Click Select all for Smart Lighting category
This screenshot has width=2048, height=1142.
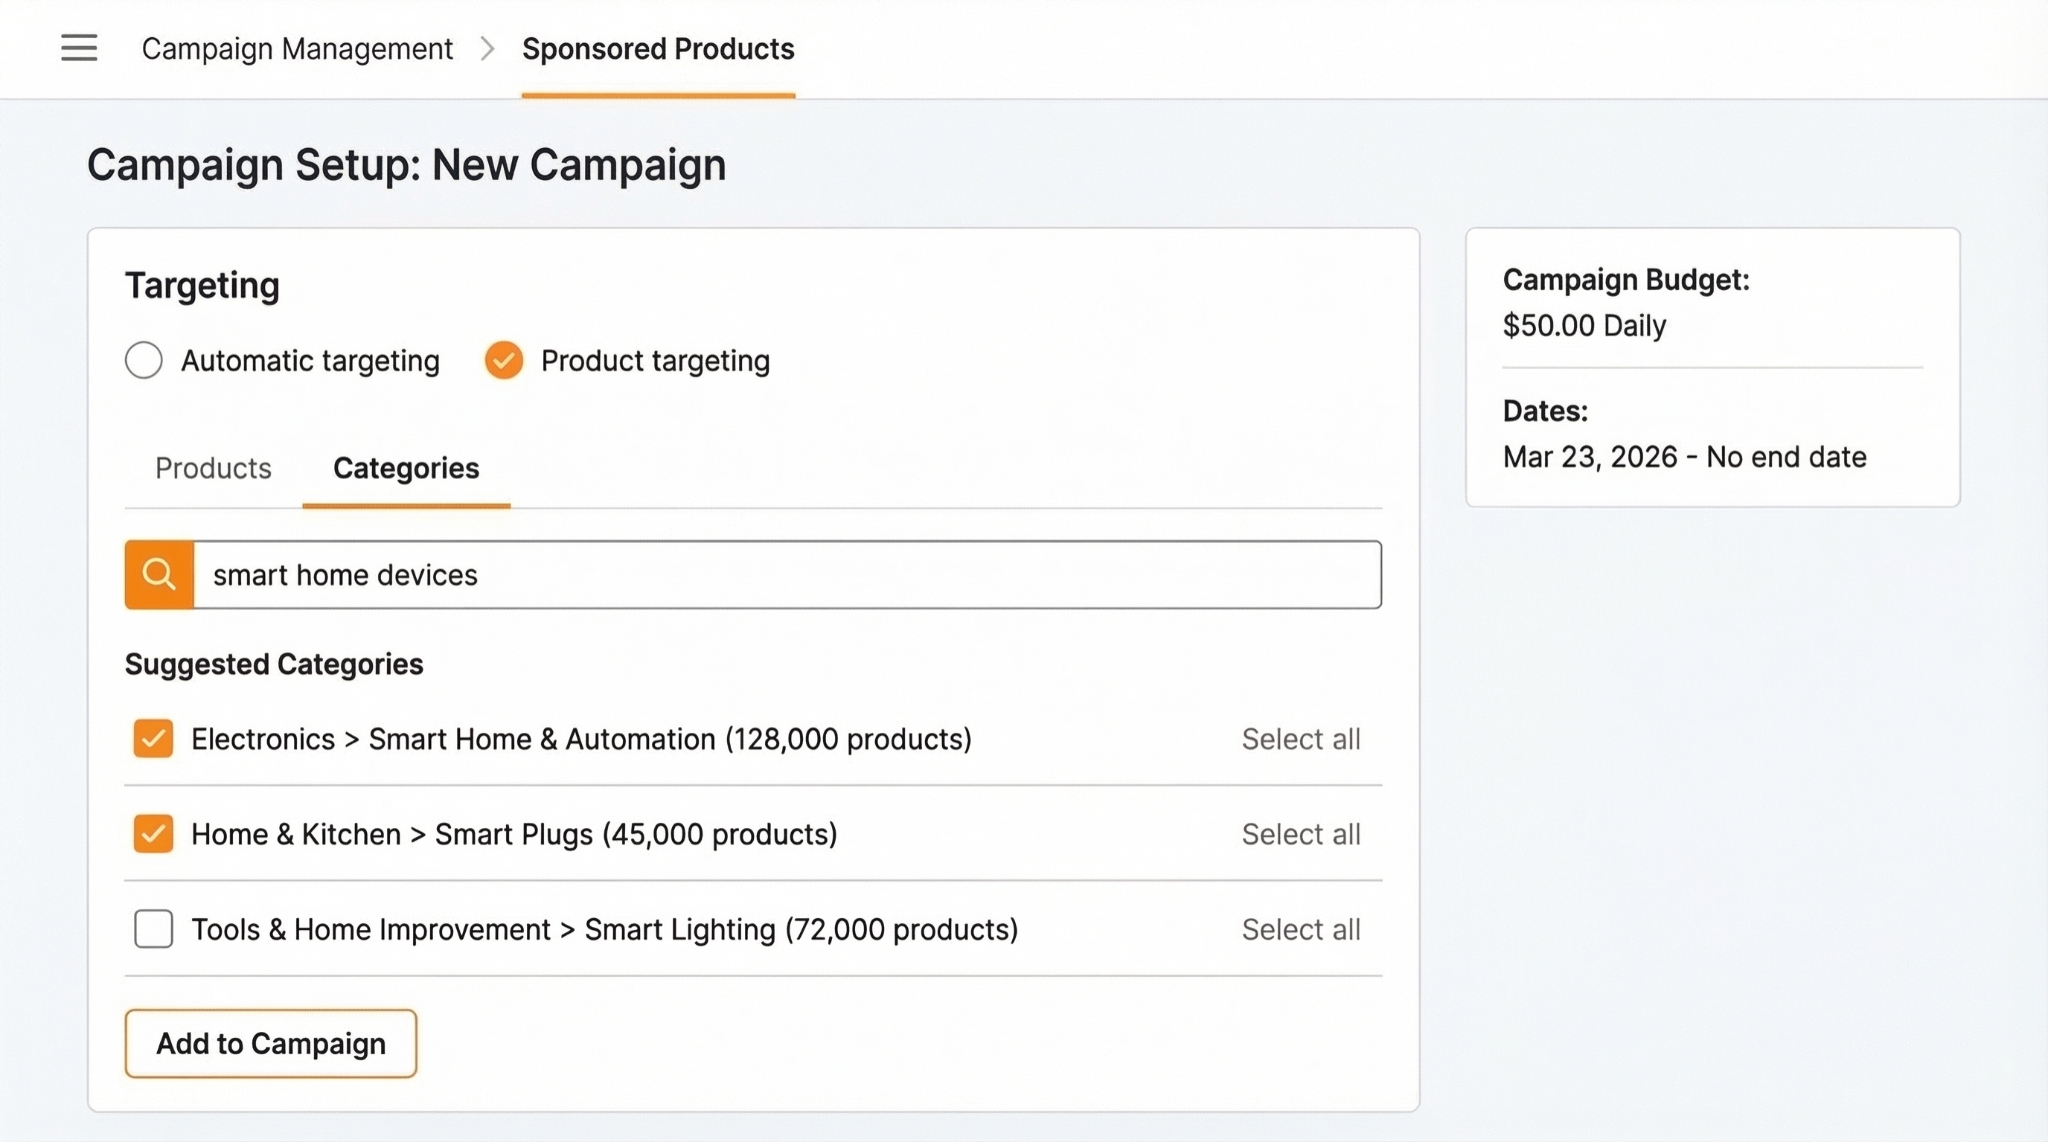1301,929
